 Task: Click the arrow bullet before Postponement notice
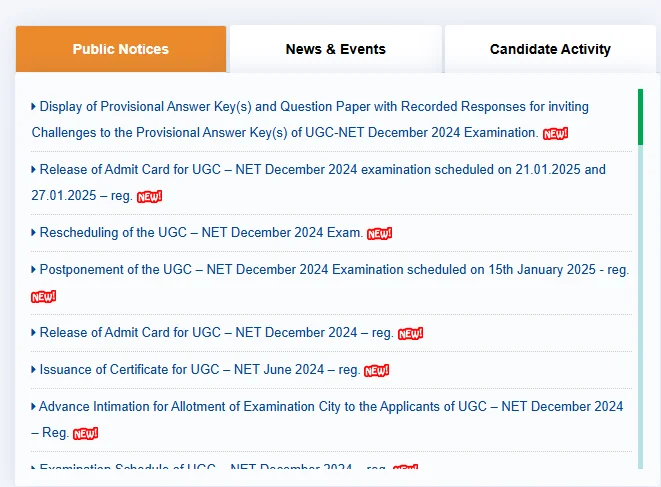click(34, 270)
